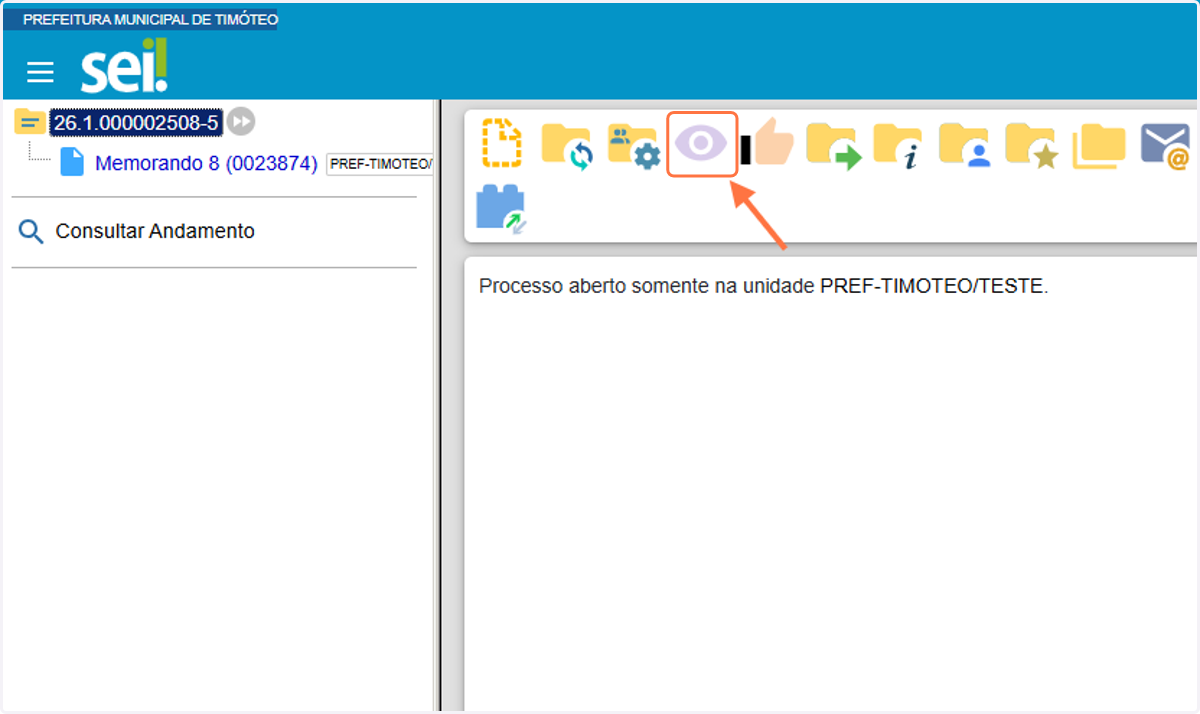
Task: Click Prefeitura Municipal de Timóteo header text
Action: point(150,19)
